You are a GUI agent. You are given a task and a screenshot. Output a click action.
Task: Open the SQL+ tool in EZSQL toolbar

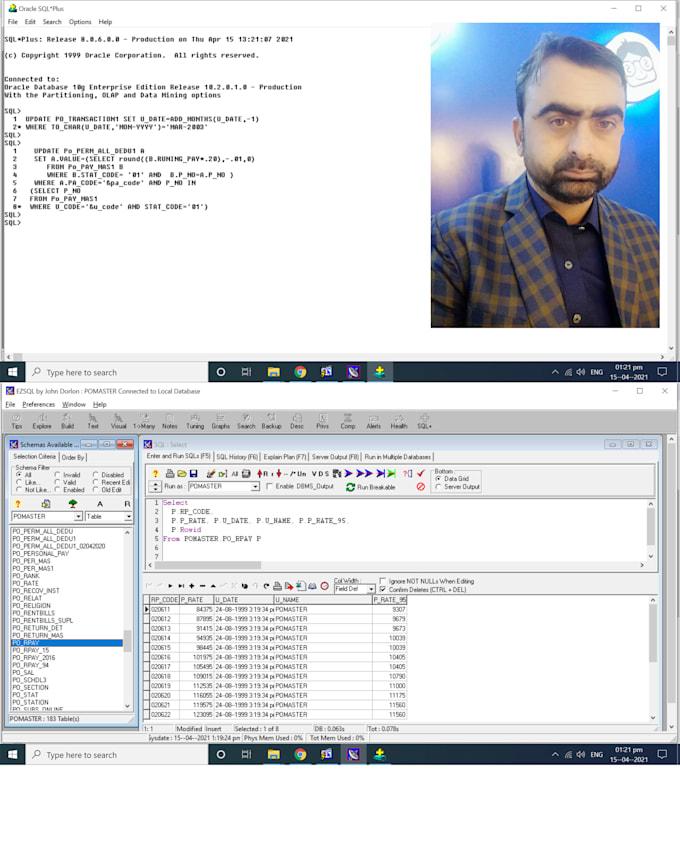[424, 421]
